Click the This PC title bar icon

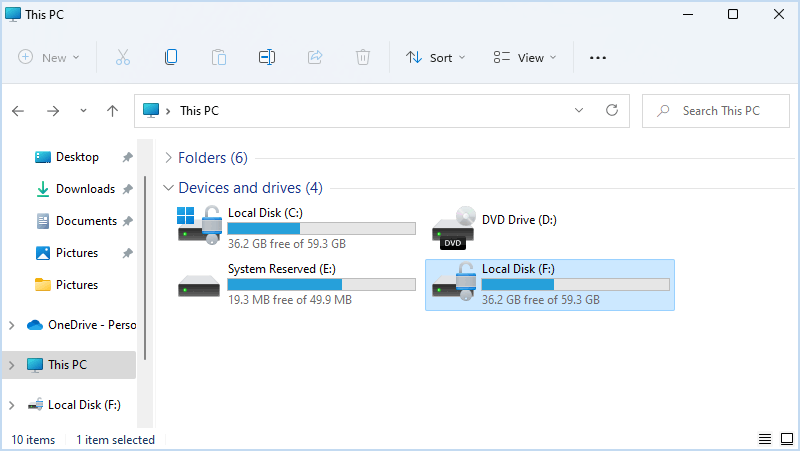coord(13,14)
